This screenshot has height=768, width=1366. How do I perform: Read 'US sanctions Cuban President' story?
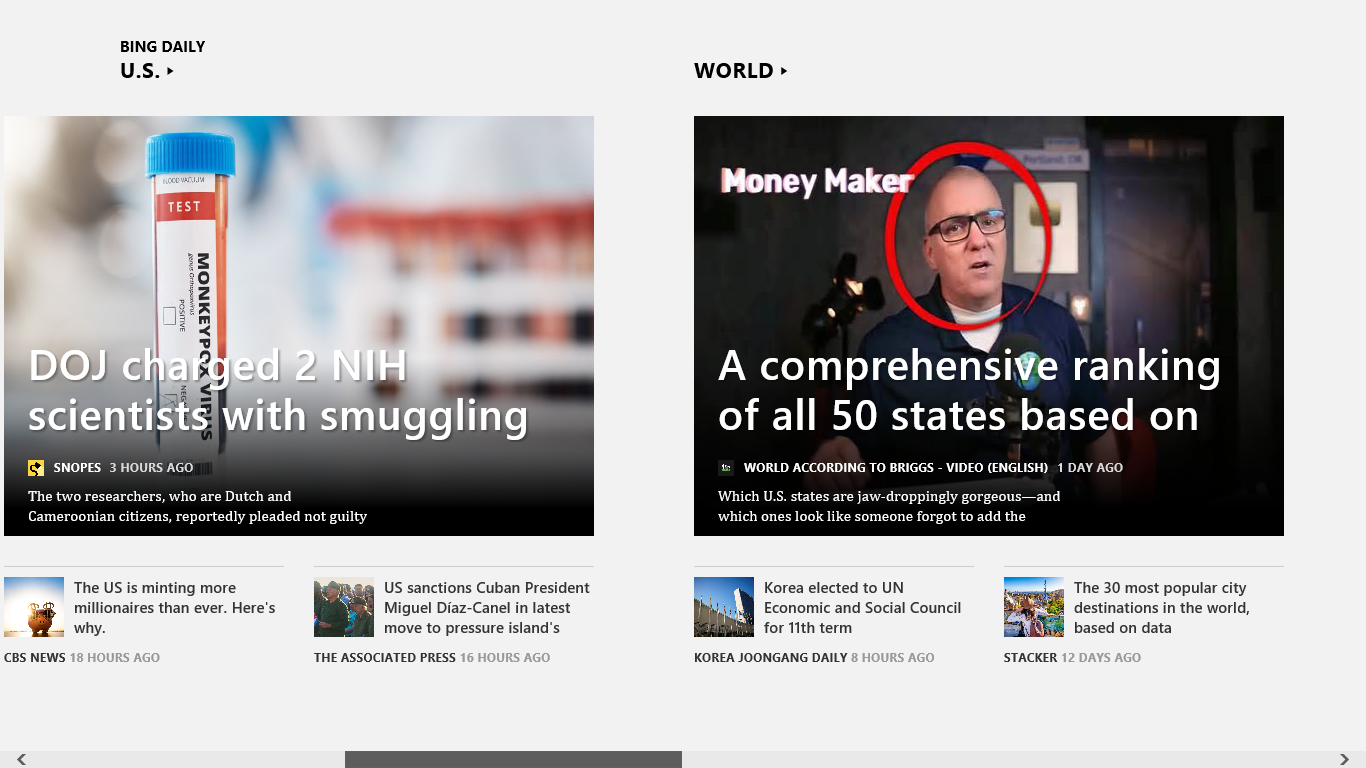tap(487, 608)
